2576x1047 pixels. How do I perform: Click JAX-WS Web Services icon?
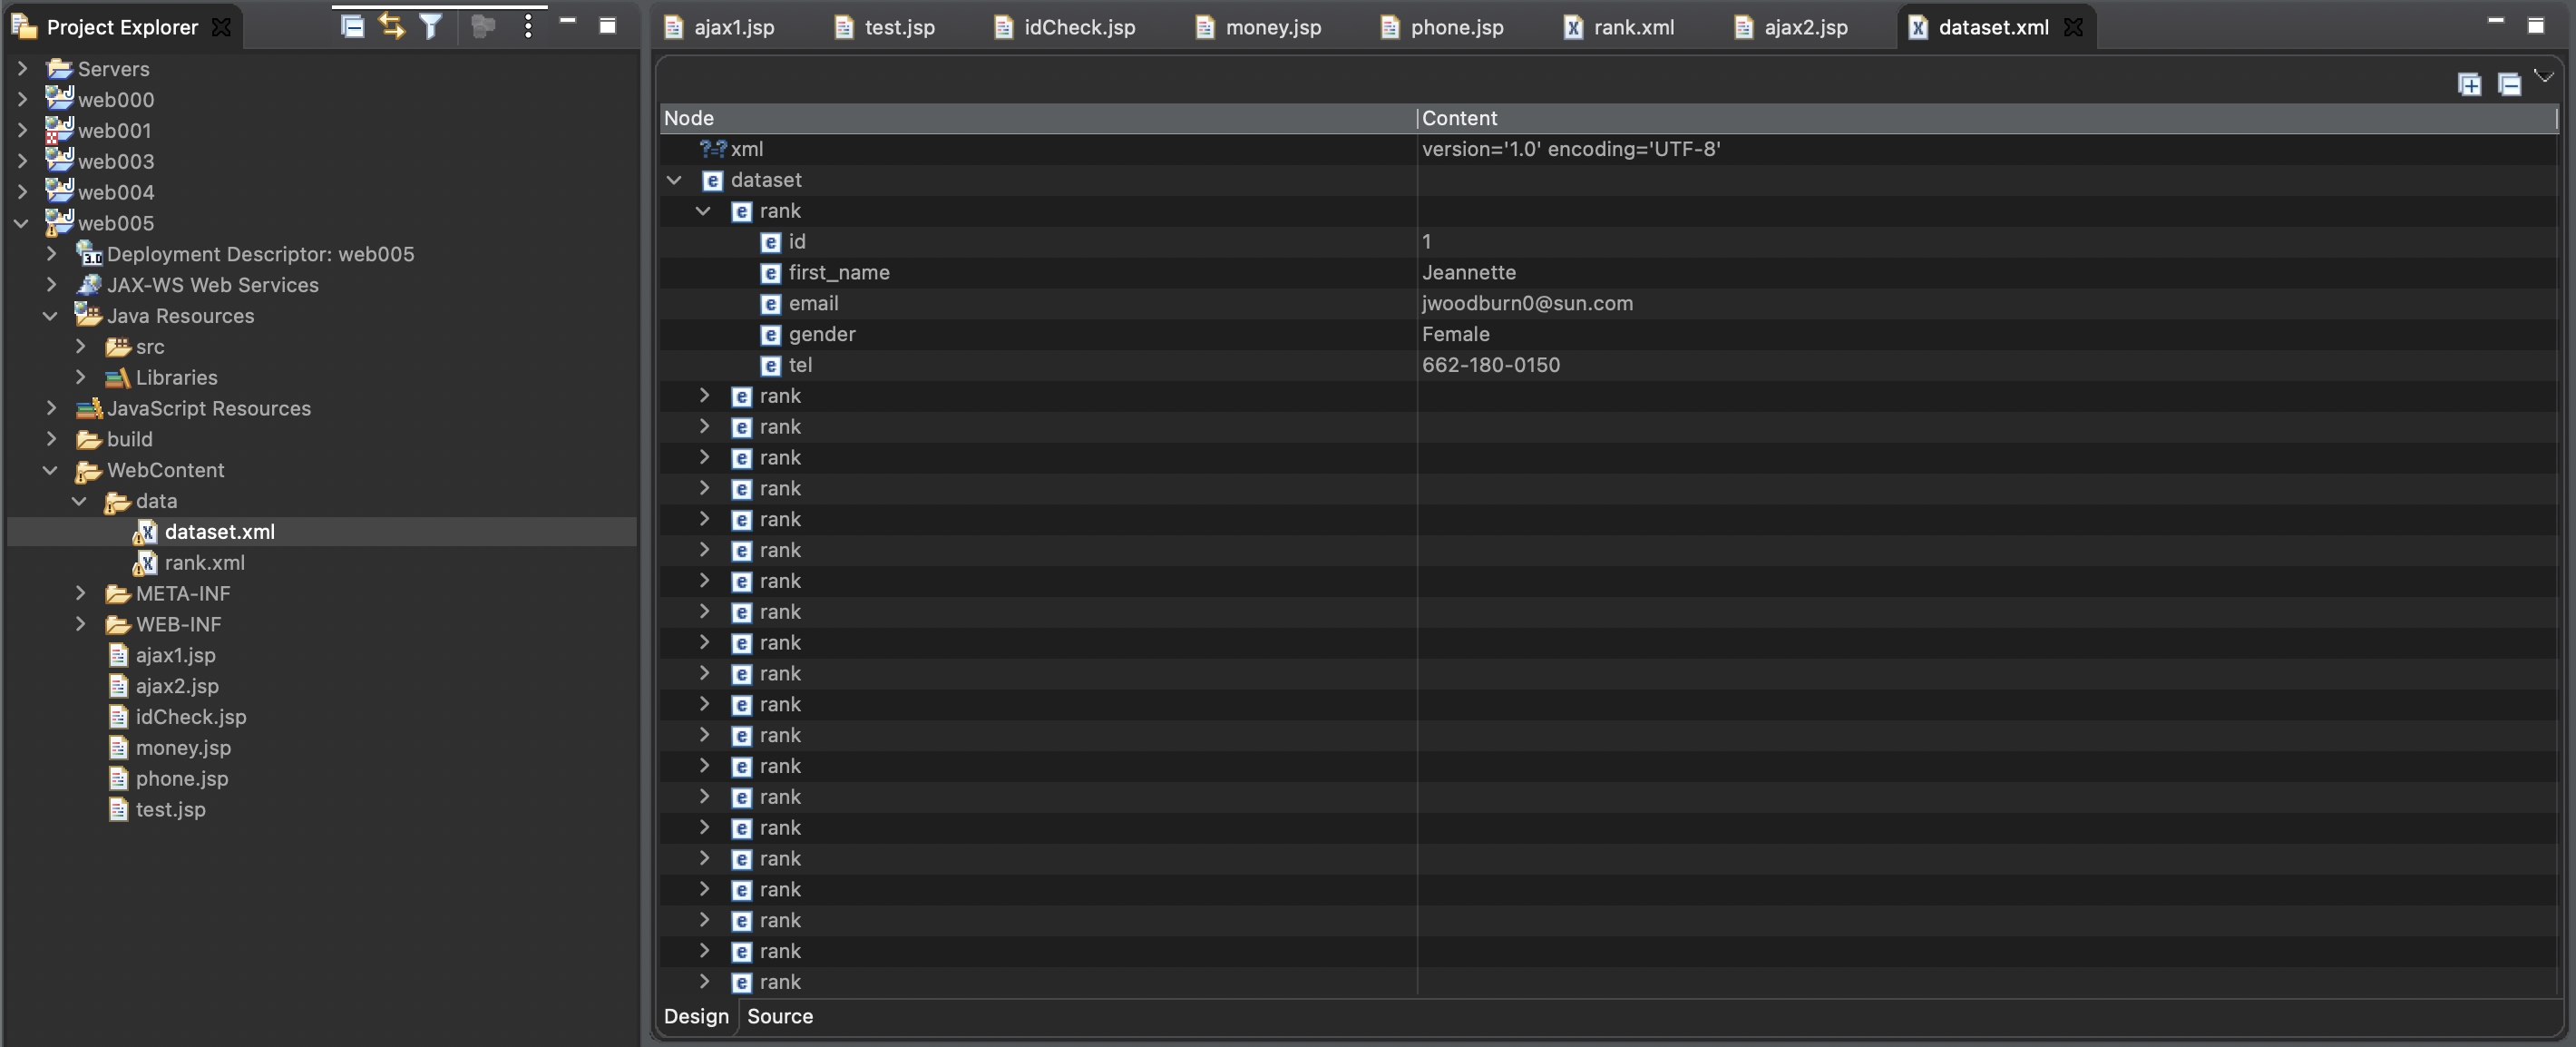pyautogui.click(x=90, y=285)
